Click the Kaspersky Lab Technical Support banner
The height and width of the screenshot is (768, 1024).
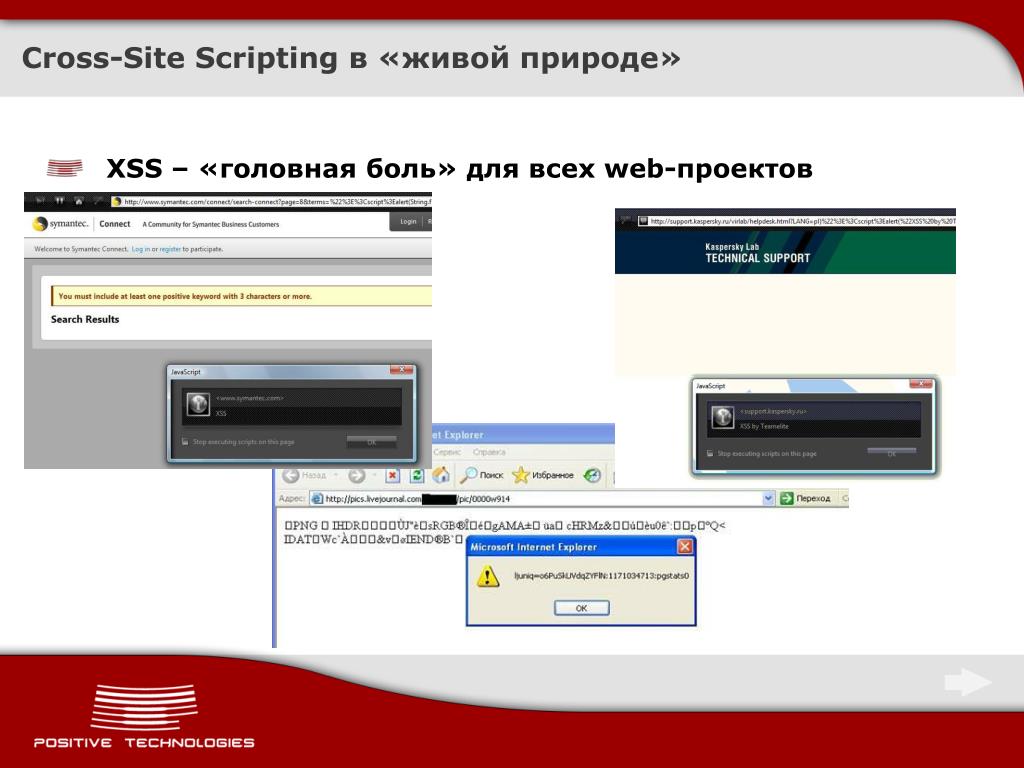785,252
